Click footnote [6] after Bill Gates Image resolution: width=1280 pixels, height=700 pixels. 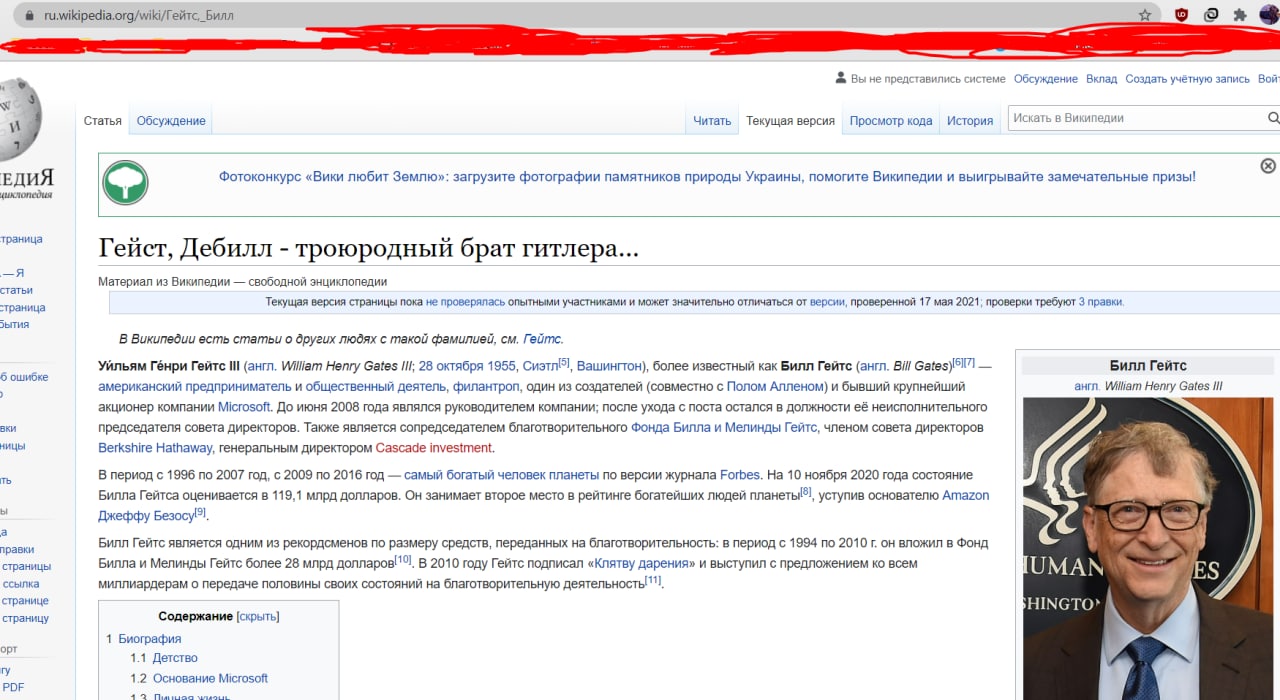(958, 362)
